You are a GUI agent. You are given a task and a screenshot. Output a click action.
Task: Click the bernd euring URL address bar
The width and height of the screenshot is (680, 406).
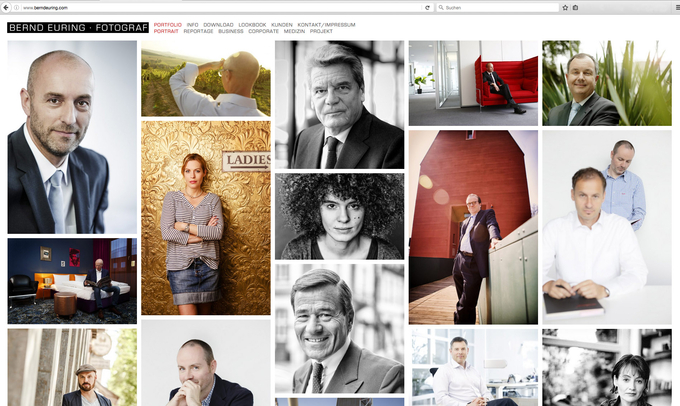[x=221, y=7]
